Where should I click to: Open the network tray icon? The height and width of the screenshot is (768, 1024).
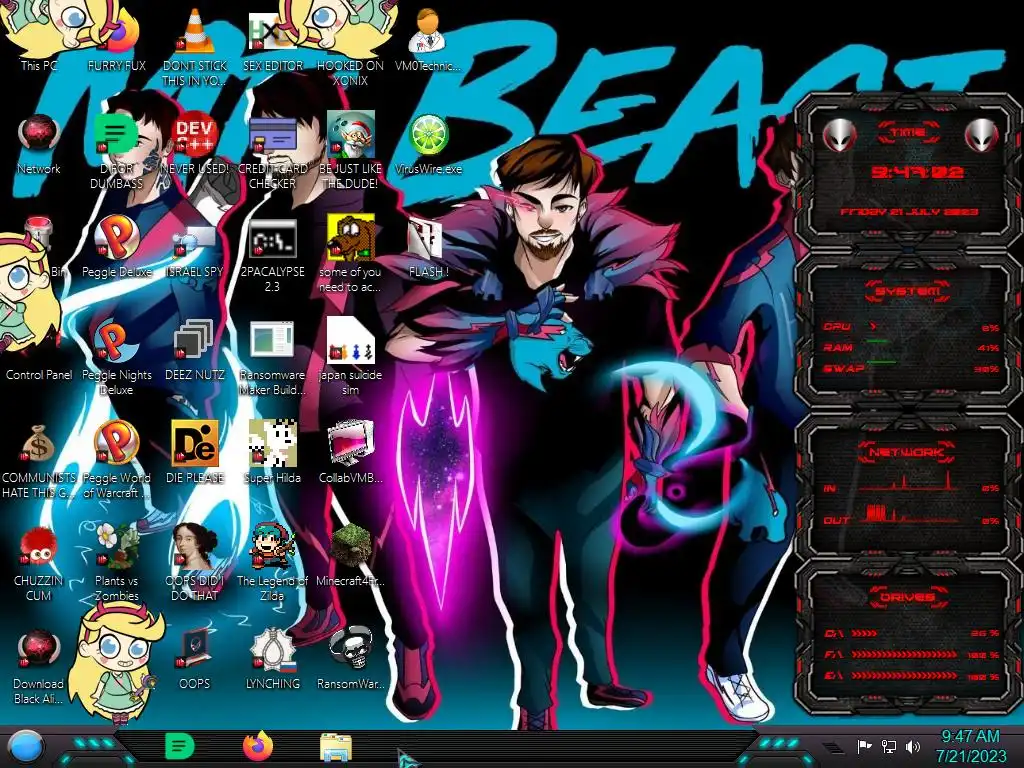(x=889, y=746)
